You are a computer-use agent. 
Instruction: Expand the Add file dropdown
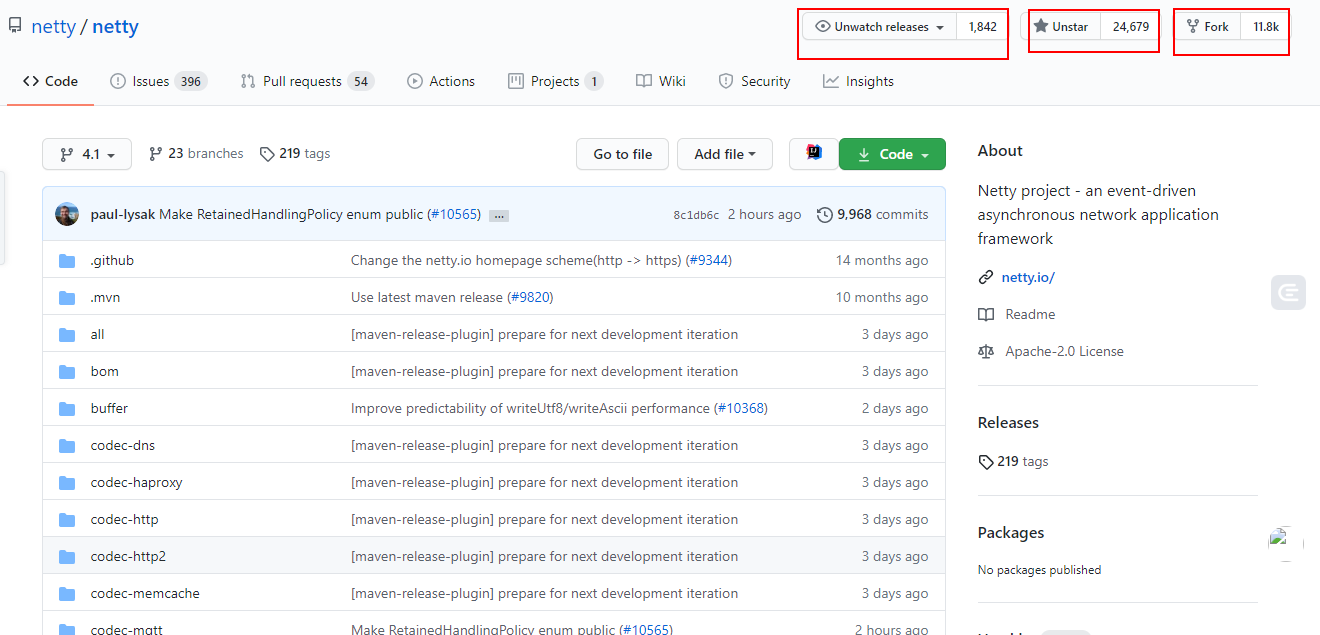[725, 154]
